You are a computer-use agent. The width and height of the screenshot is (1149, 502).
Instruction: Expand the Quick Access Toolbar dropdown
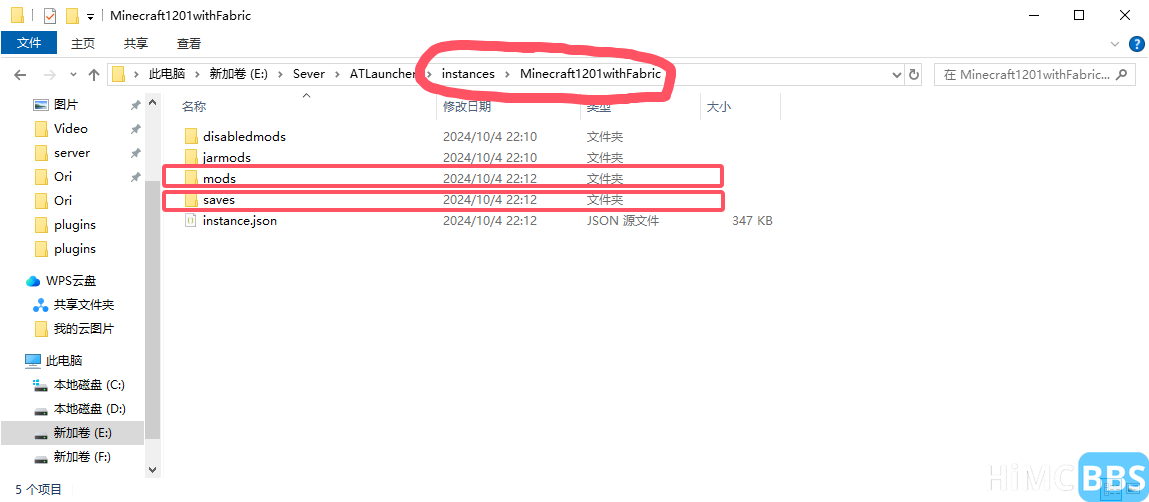point(91,17)
